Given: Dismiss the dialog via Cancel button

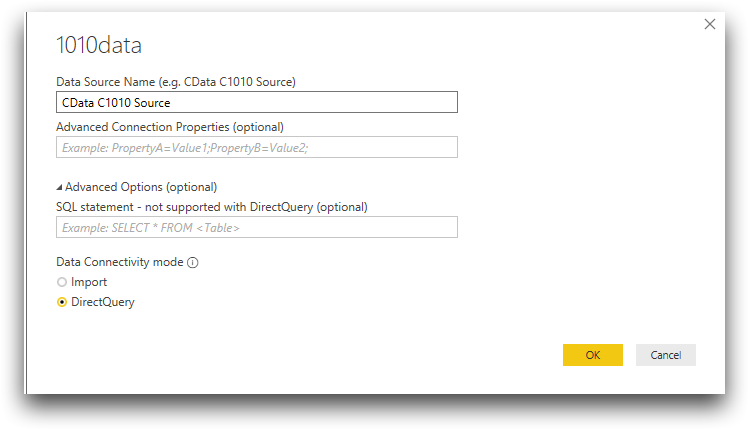Looking at the screenshot, I should tap(665, 355).
